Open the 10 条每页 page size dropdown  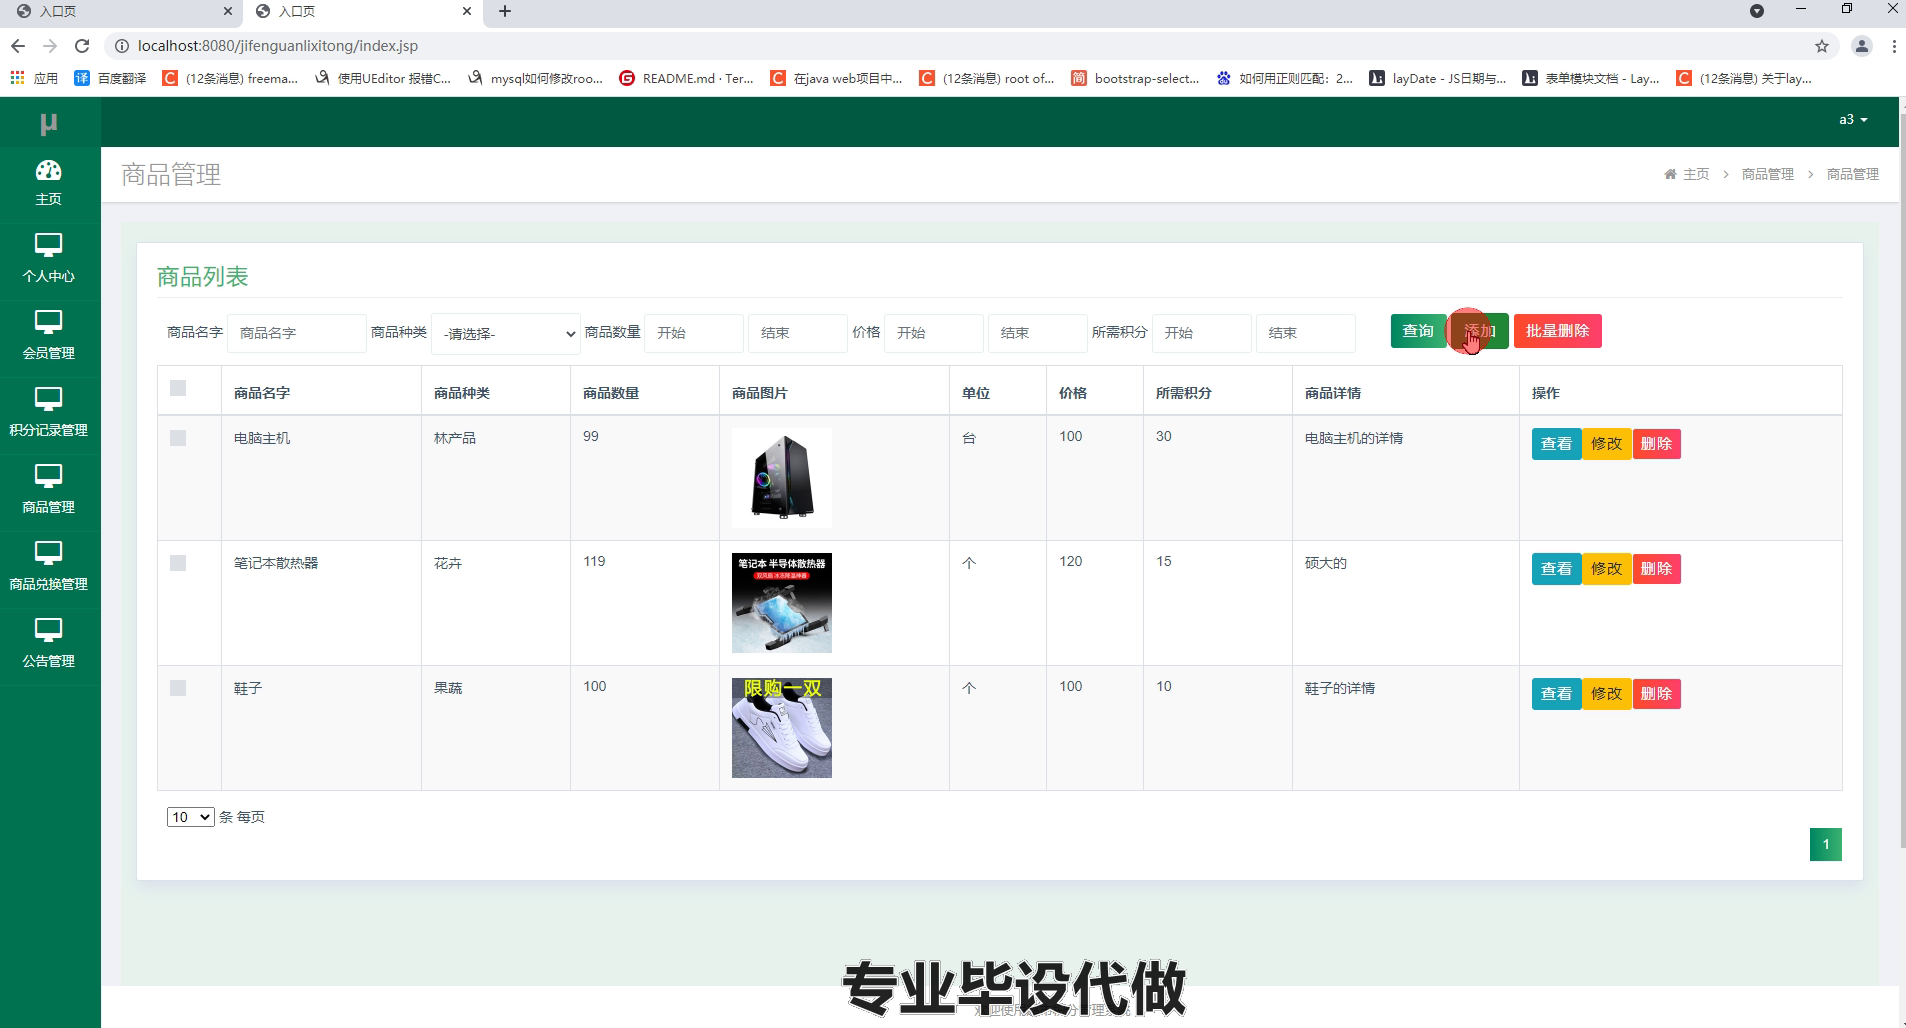tap(190, 817)
